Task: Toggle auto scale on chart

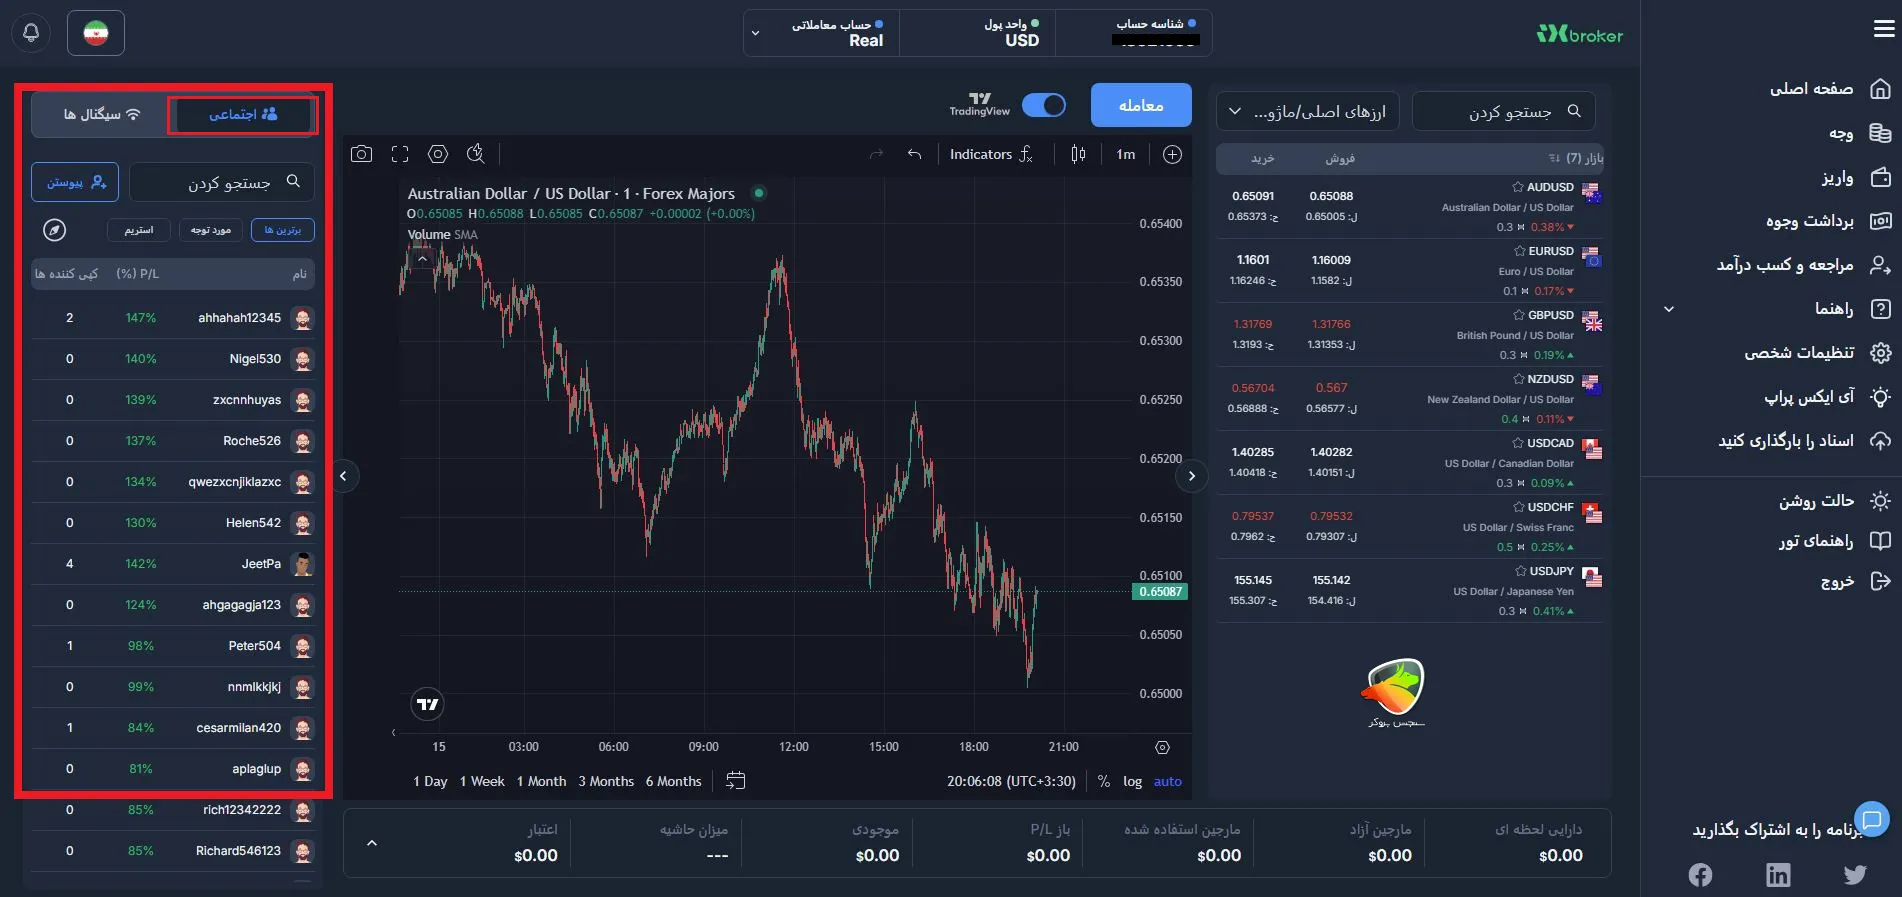Action: [1167, 781]
